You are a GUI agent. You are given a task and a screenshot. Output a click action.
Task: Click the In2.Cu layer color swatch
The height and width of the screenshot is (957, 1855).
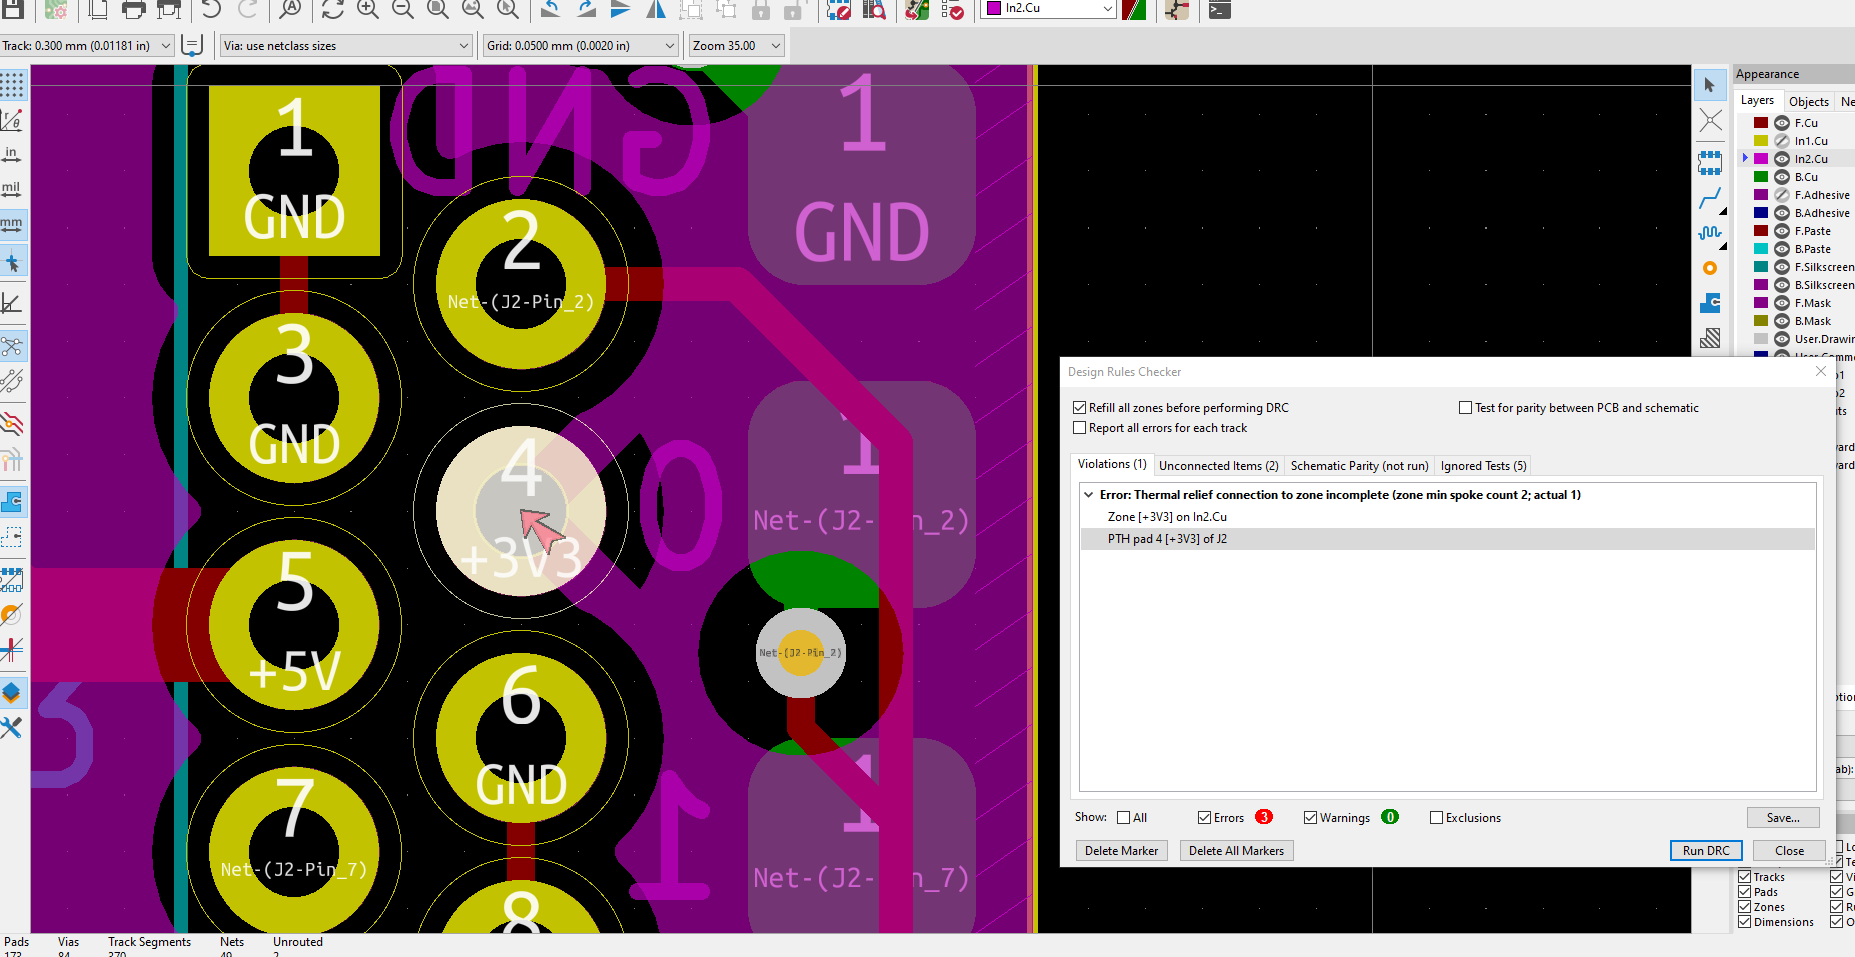1760,158
